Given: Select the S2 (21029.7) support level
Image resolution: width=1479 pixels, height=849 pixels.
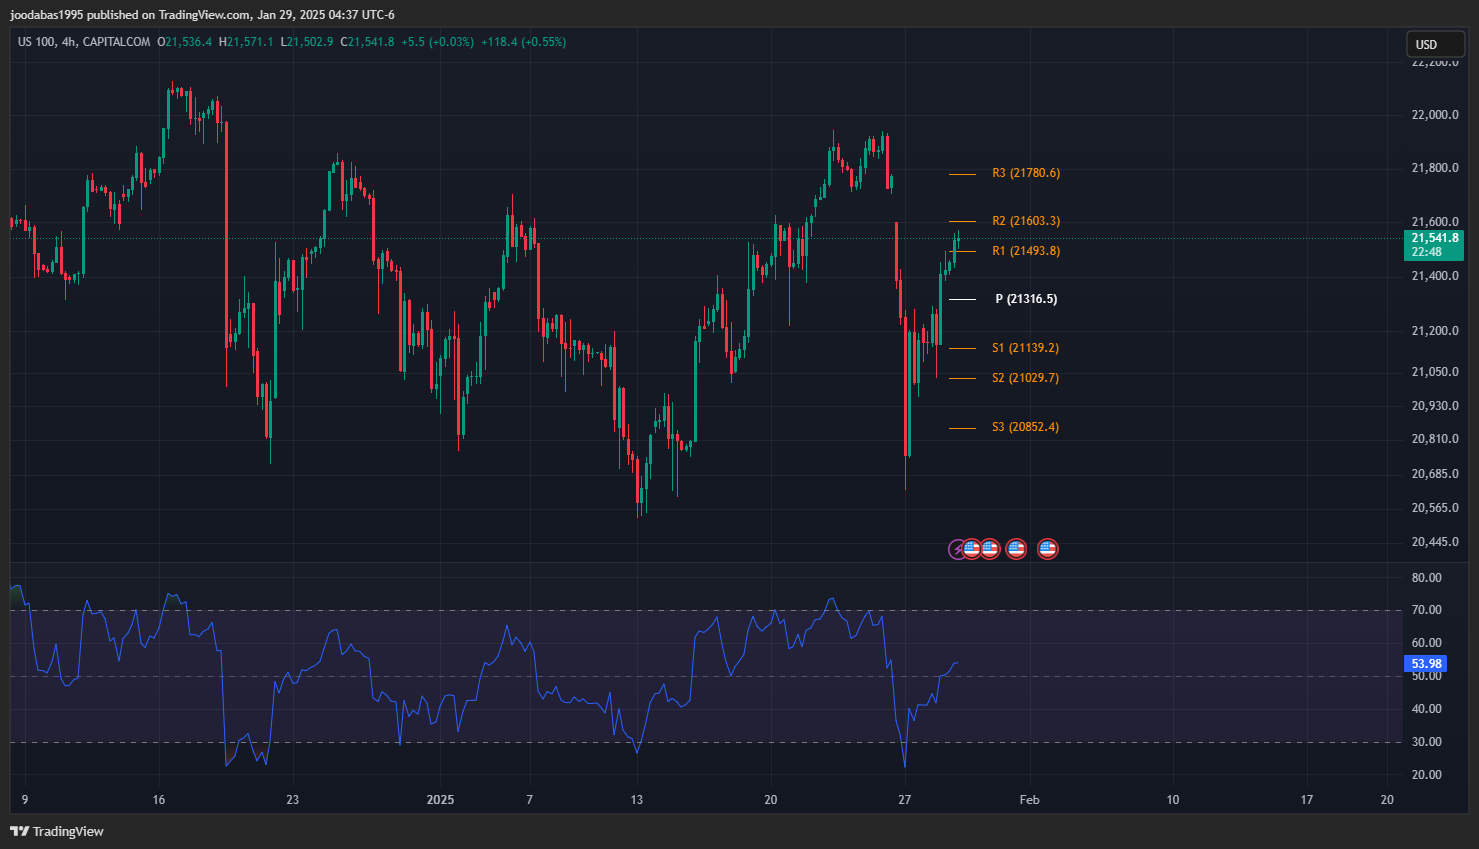Looking at the screenshot, I should click(x=1025, y=378).
